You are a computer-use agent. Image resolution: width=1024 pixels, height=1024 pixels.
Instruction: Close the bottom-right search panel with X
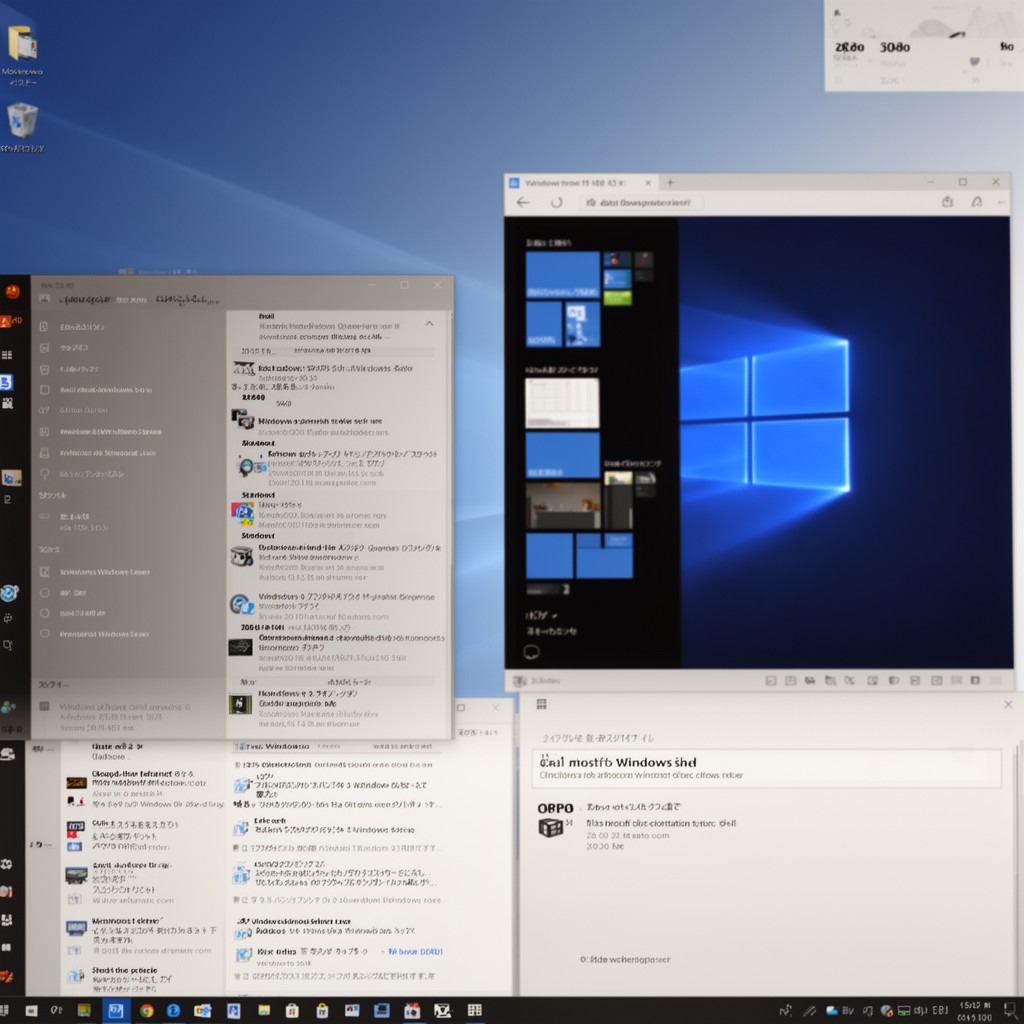1008,705
